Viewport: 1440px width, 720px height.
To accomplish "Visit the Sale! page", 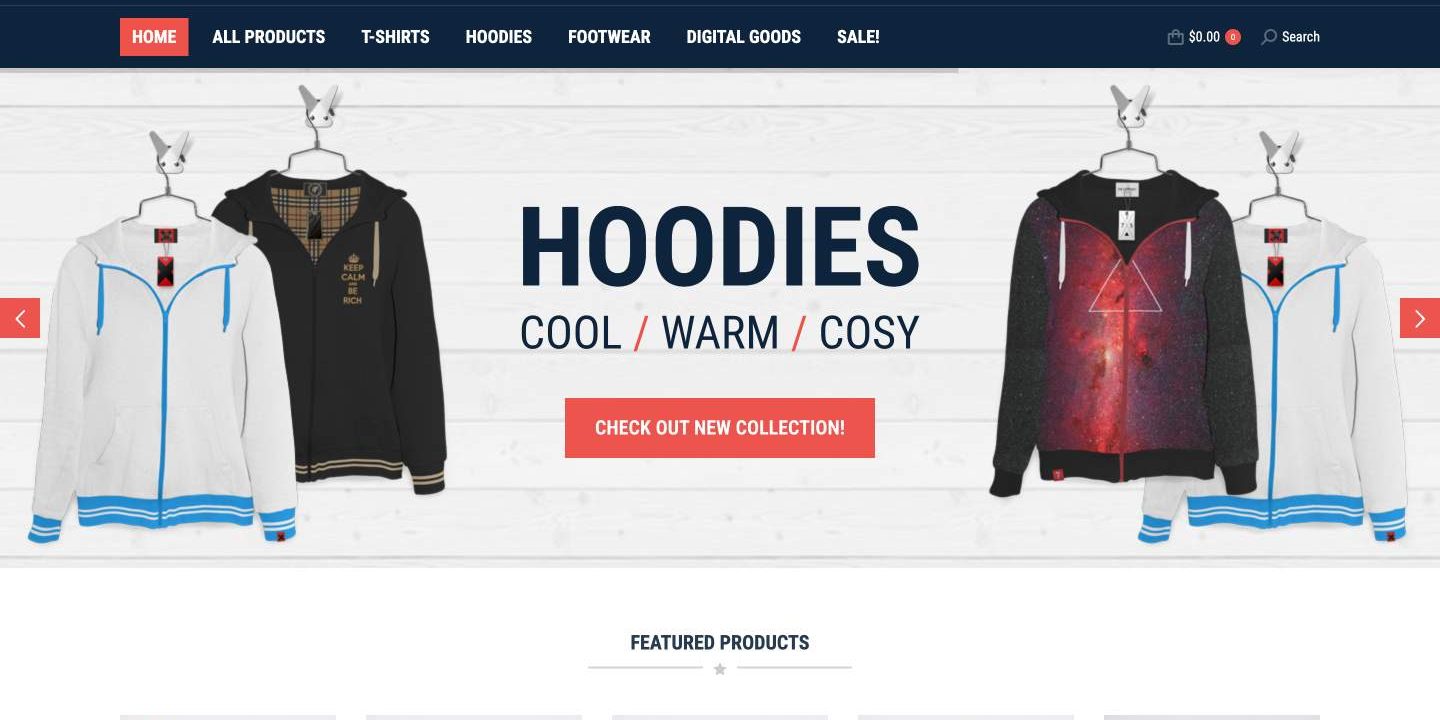I will tap(858, 37).
